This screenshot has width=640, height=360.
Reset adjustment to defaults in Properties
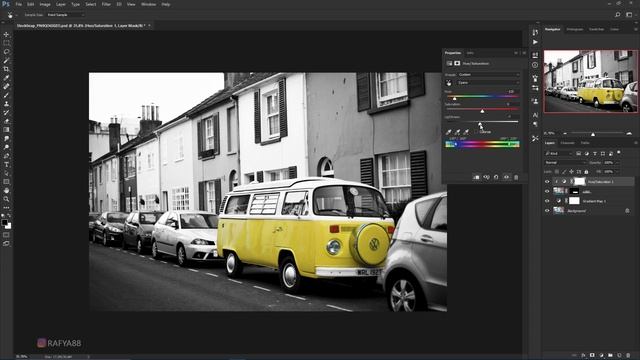(x=496, y=177)
